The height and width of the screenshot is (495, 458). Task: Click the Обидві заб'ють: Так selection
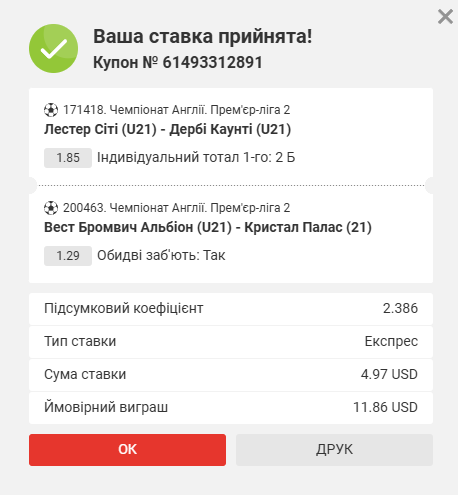click(161, 255)
